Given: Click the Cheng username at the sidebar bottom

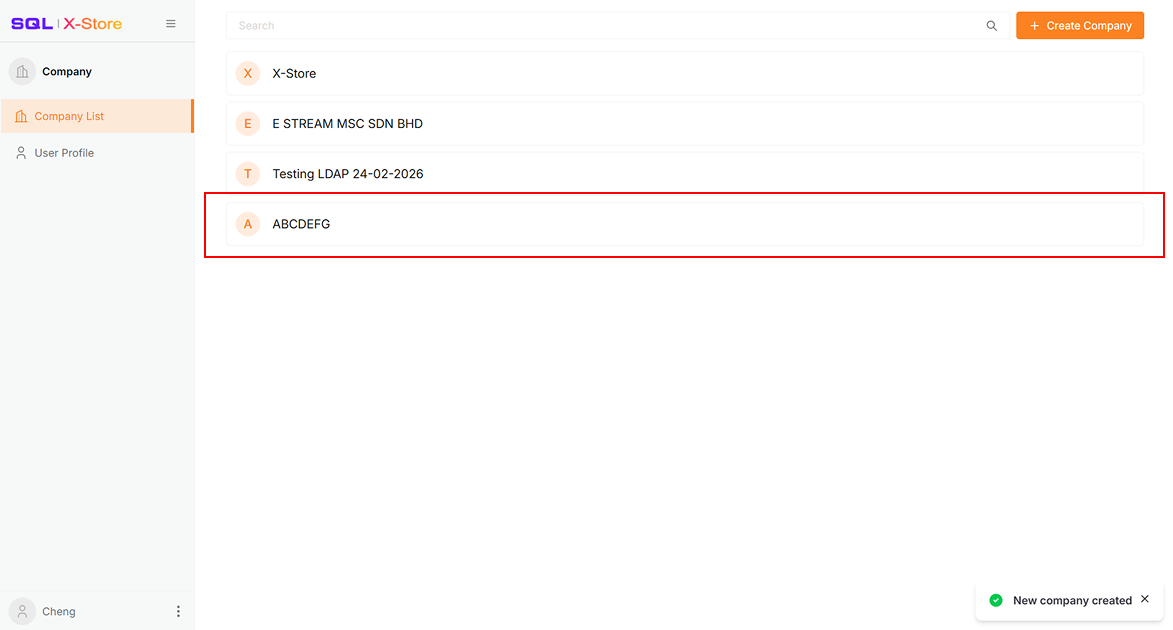Looking at the screenshot, I should 58,611.
